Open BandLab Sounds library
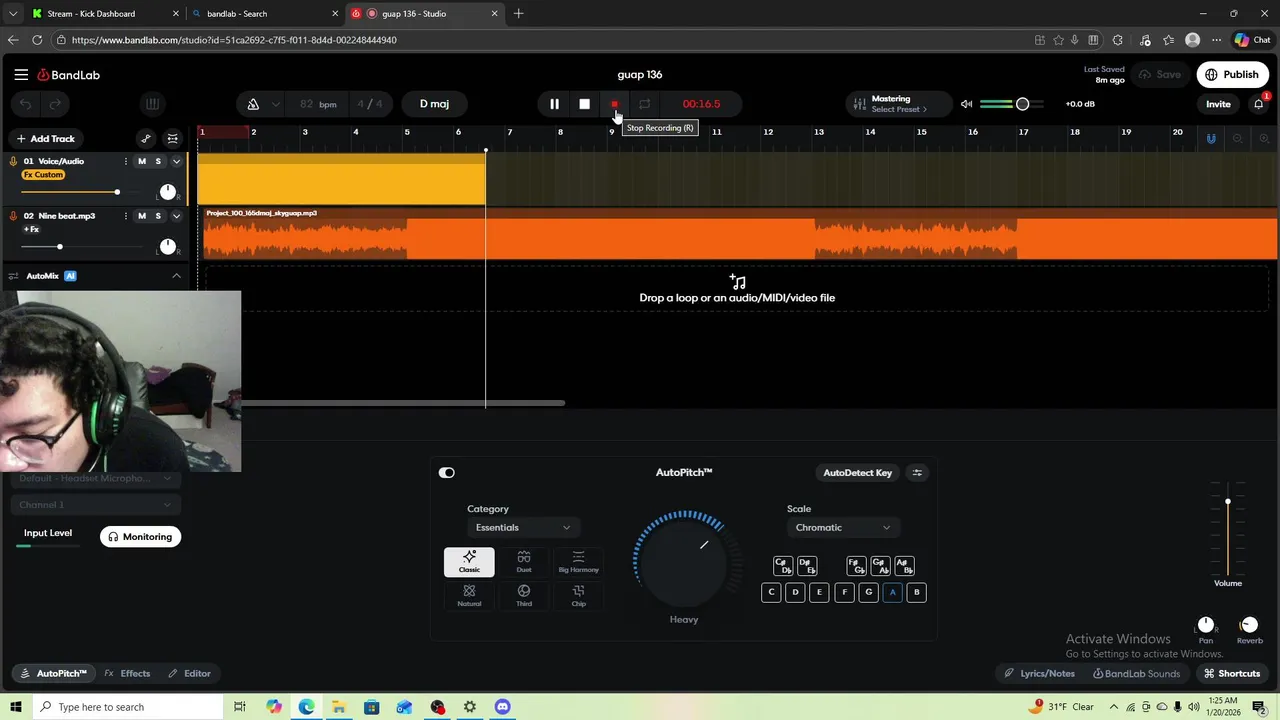 1136,674
